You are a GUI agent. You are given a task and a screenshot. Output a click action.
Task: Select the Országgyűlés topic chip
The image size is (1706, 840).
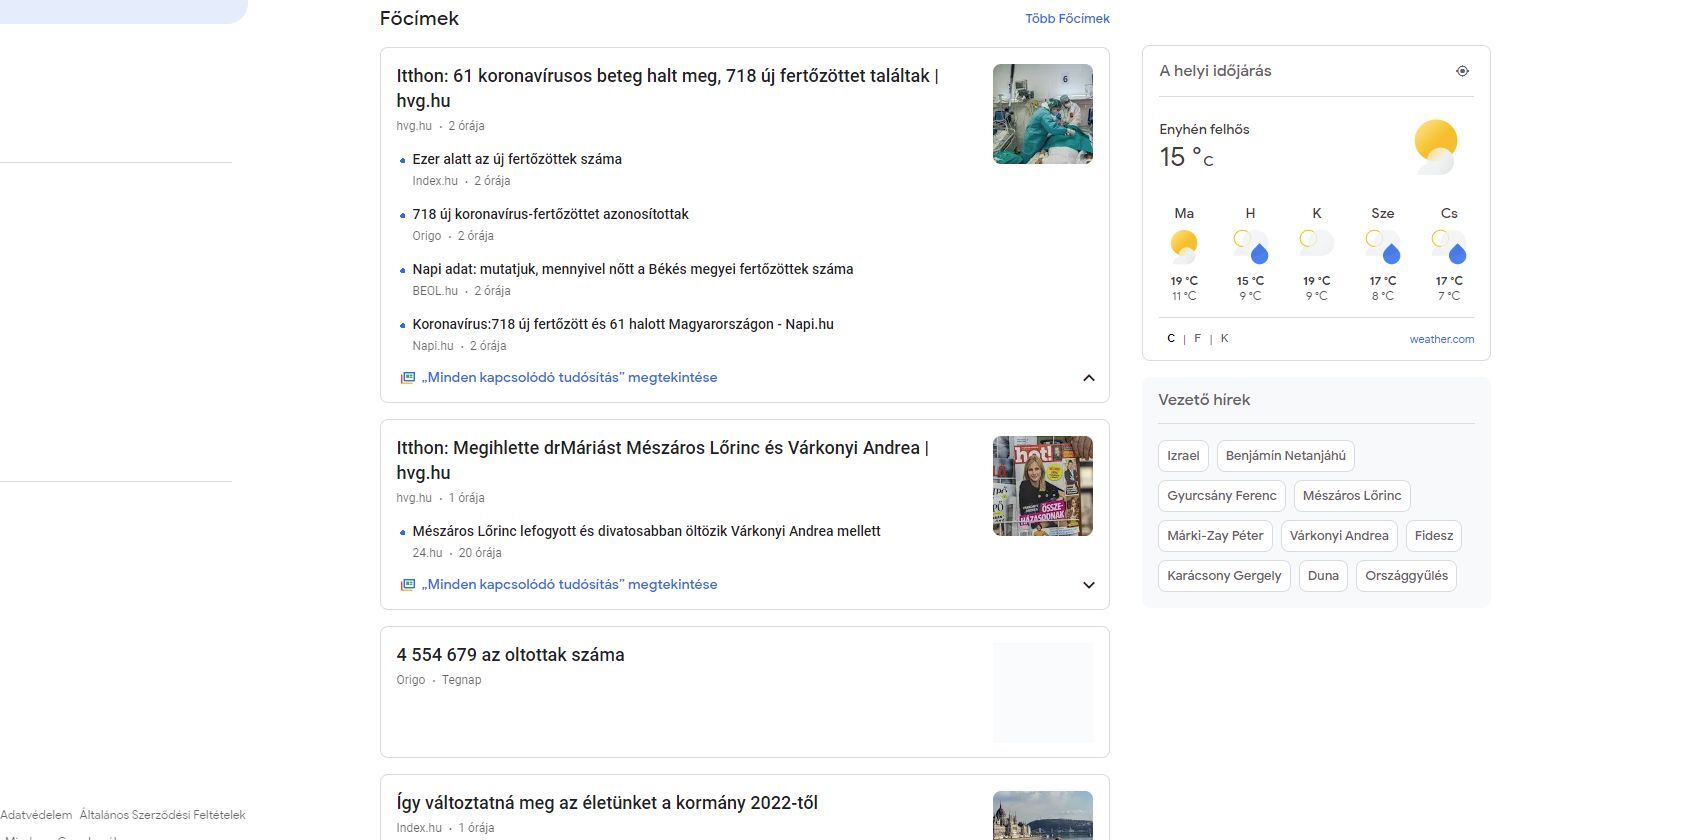(1406, 576)
